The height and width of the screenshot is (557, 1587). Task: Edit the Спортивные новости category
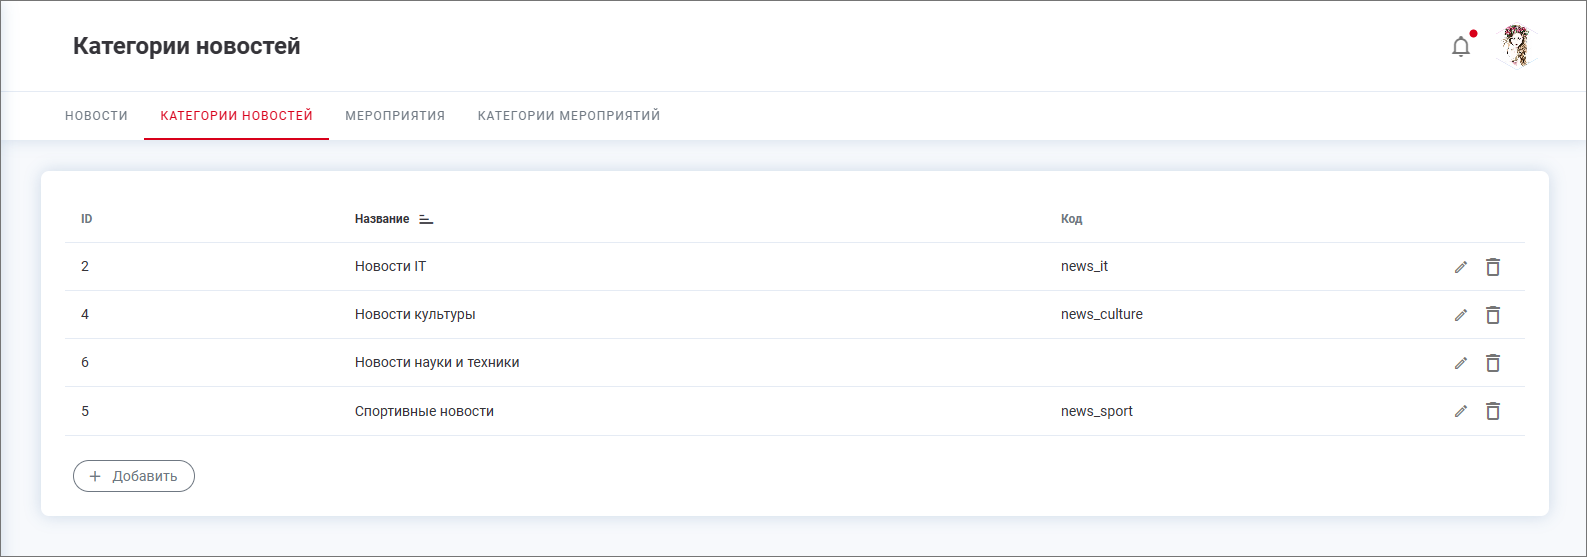pos(1461,411)
